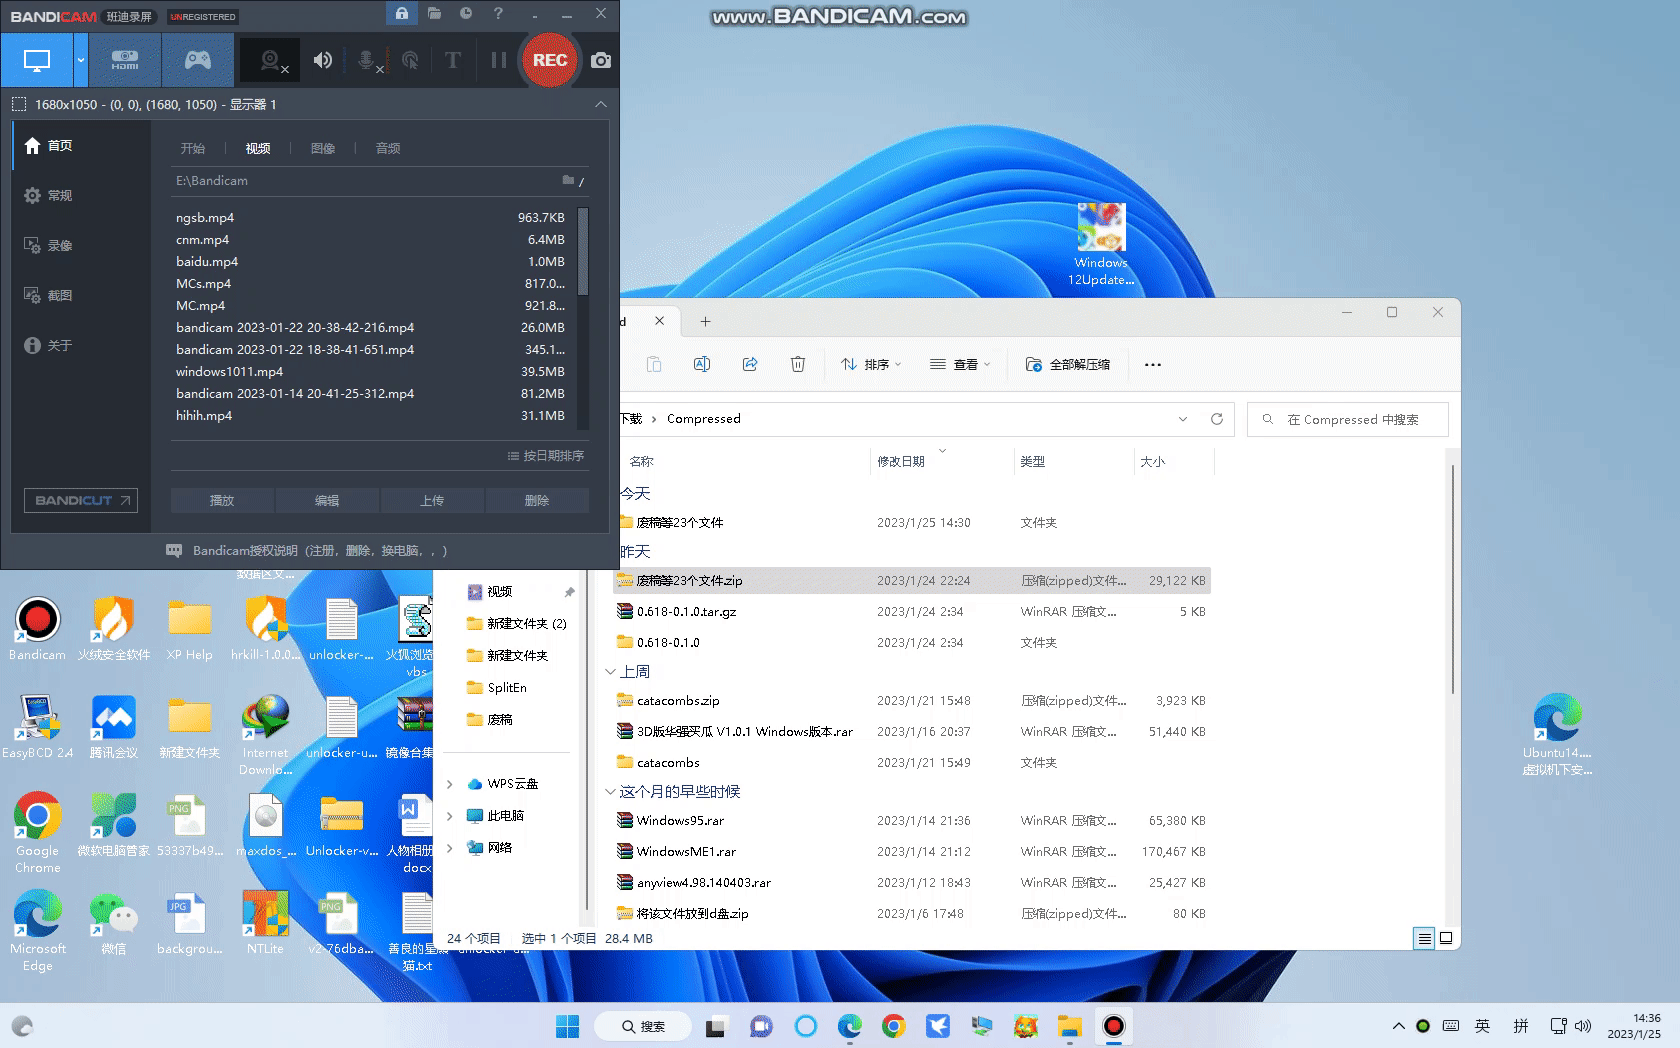Image resolution: width=1680 pixels, height=1048 pixels.
Task: Select Bandicam screen recording mode
Action: [x=37, y=60]
